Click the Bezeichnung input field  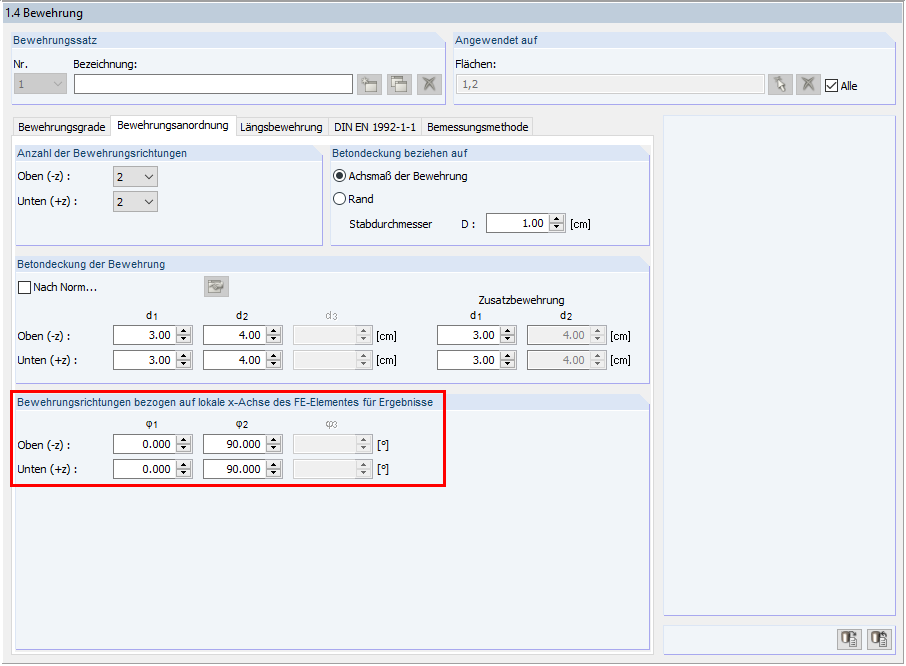coord(212,84)
